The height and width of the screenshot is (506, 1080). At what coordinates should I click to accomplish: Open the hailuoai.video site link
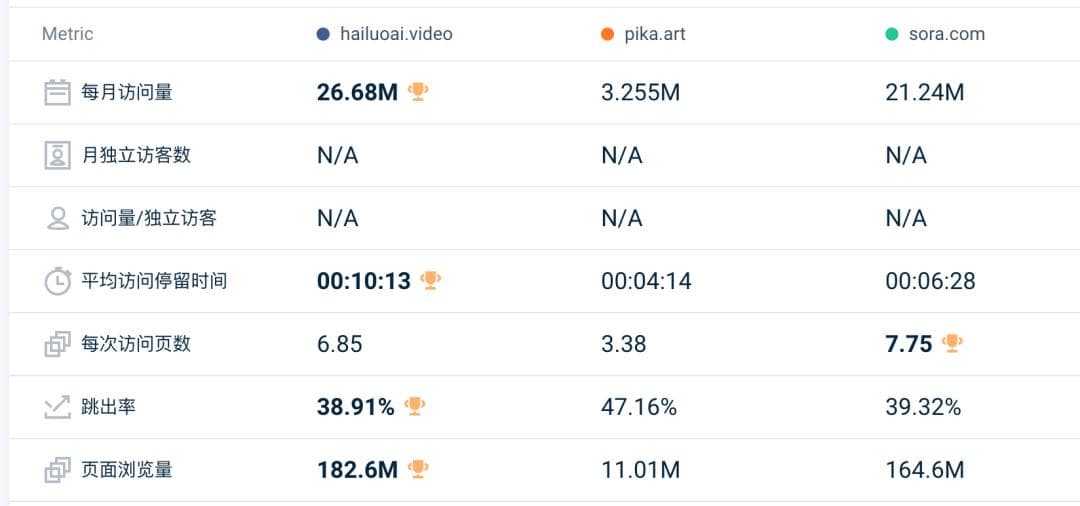[x=396, y=34]
